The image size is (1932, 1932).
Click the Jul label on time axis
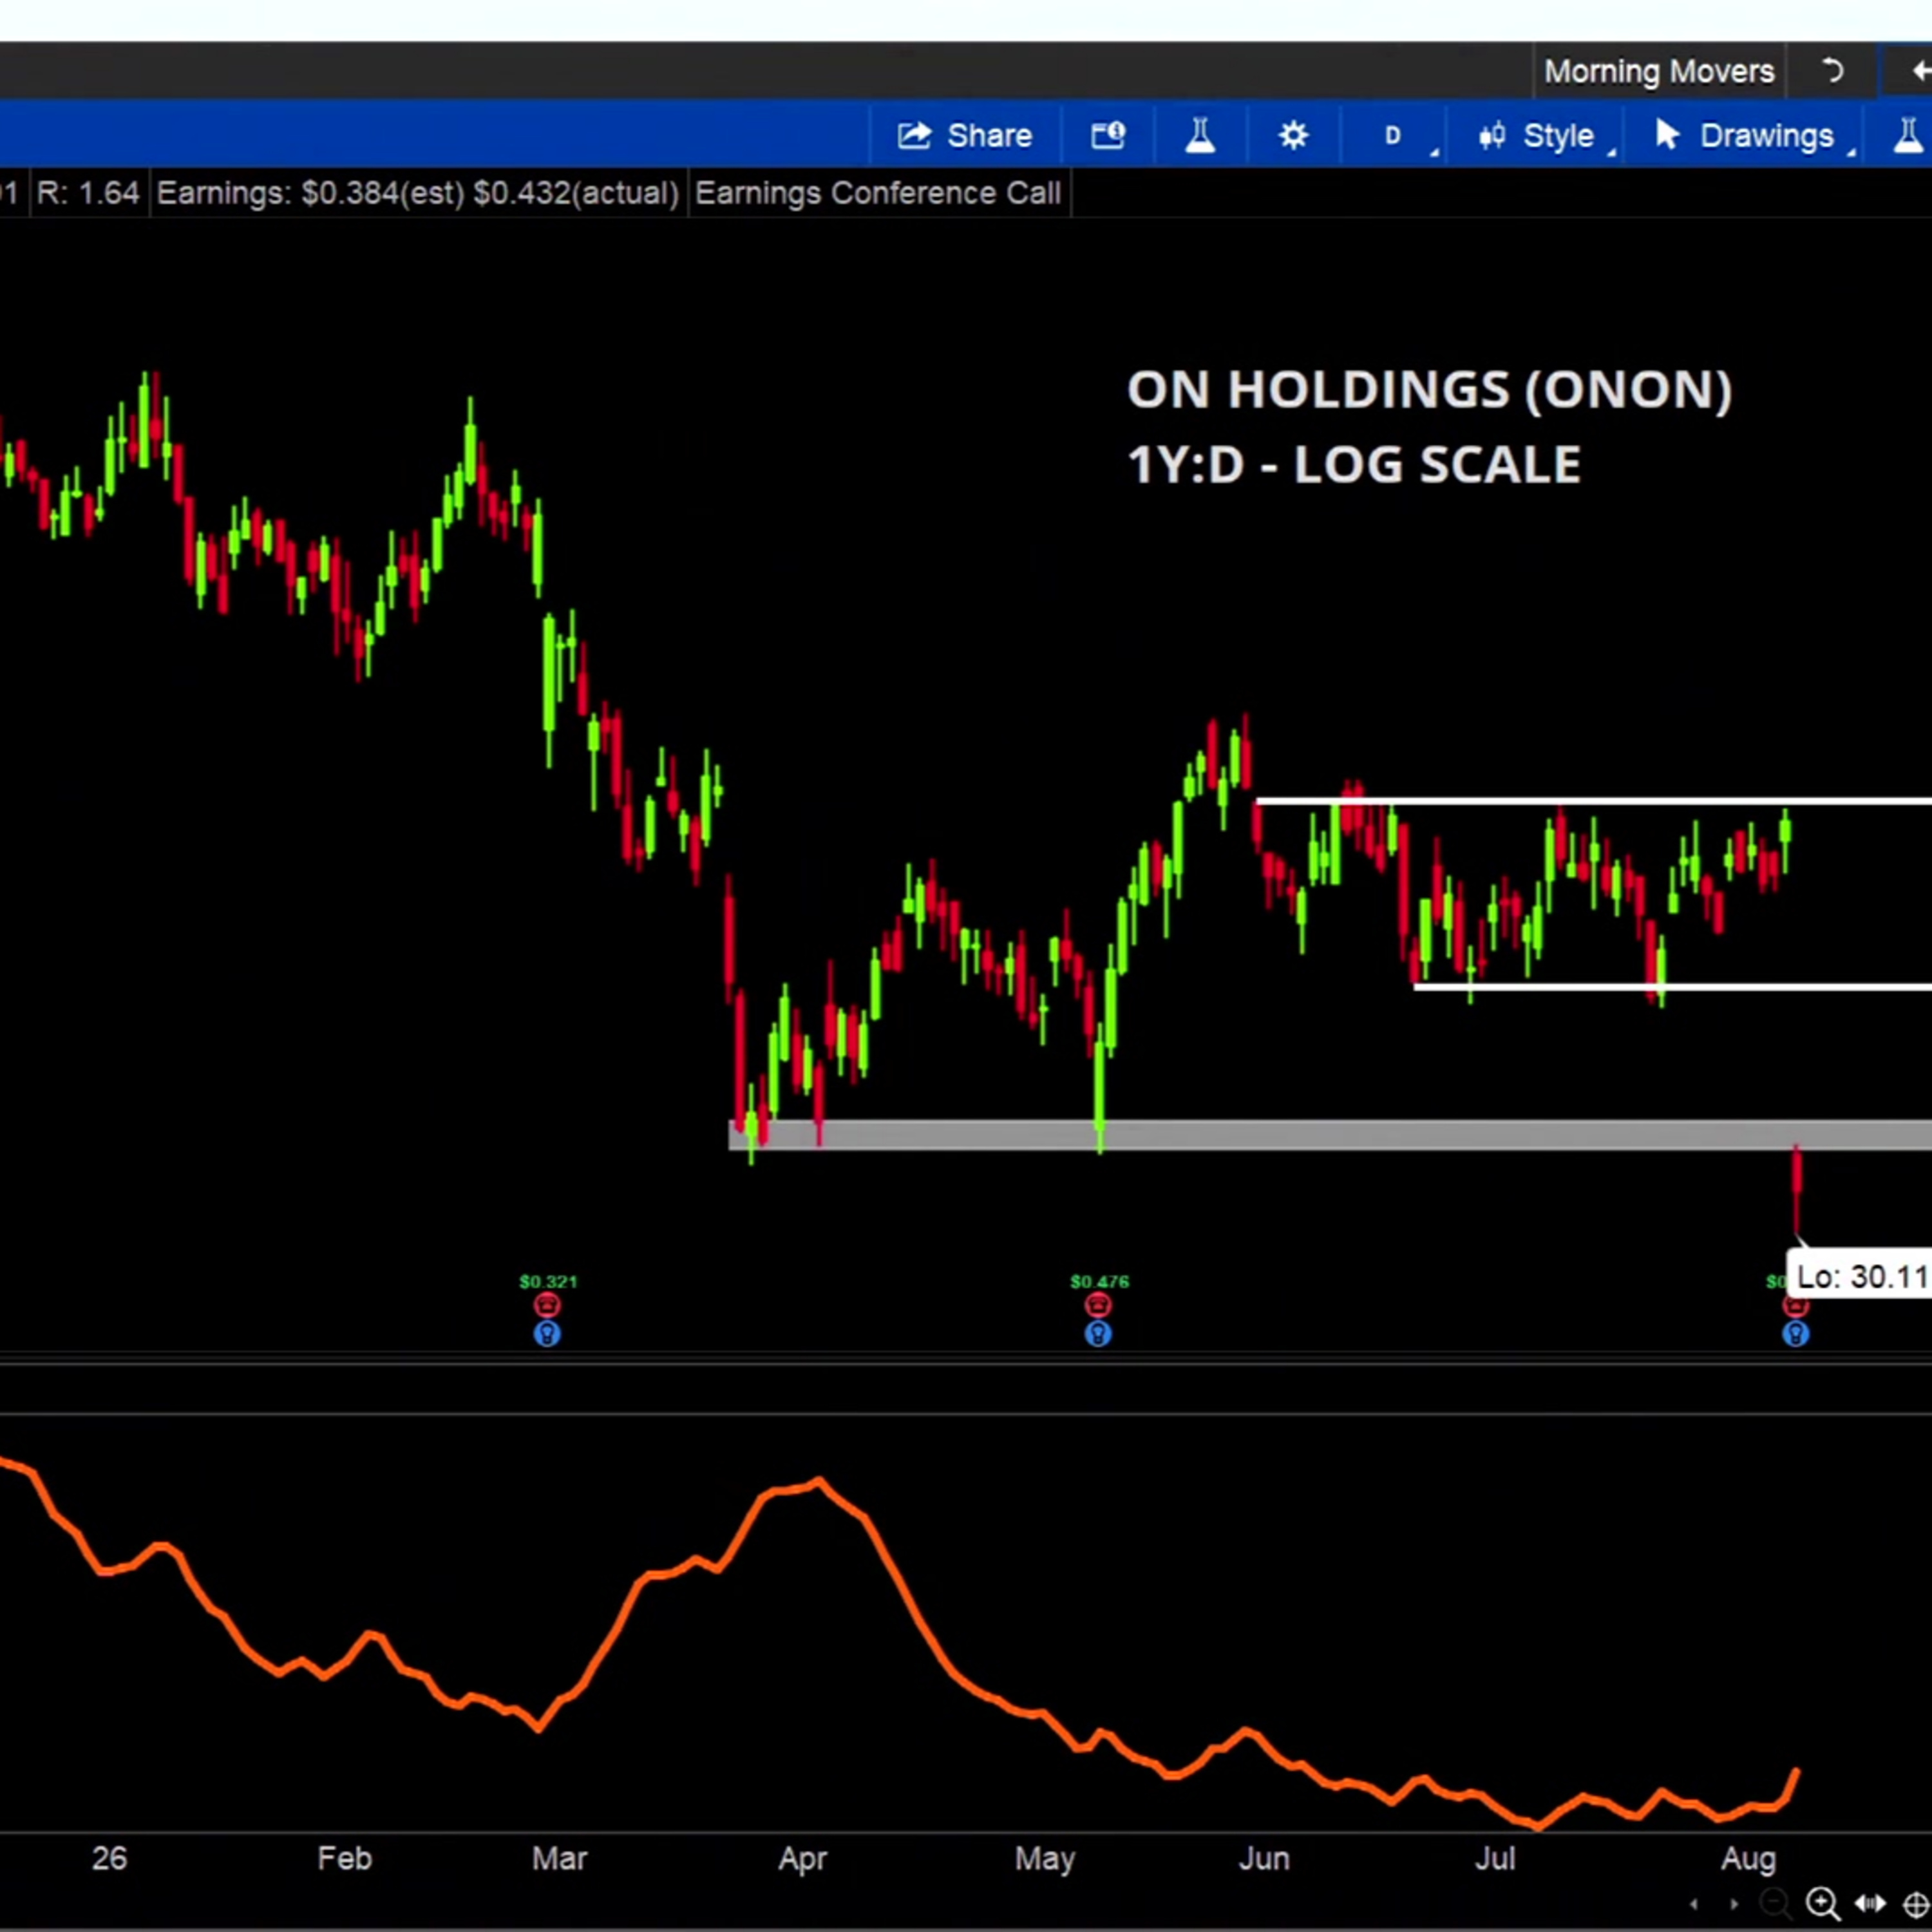coord(1495,1858)
